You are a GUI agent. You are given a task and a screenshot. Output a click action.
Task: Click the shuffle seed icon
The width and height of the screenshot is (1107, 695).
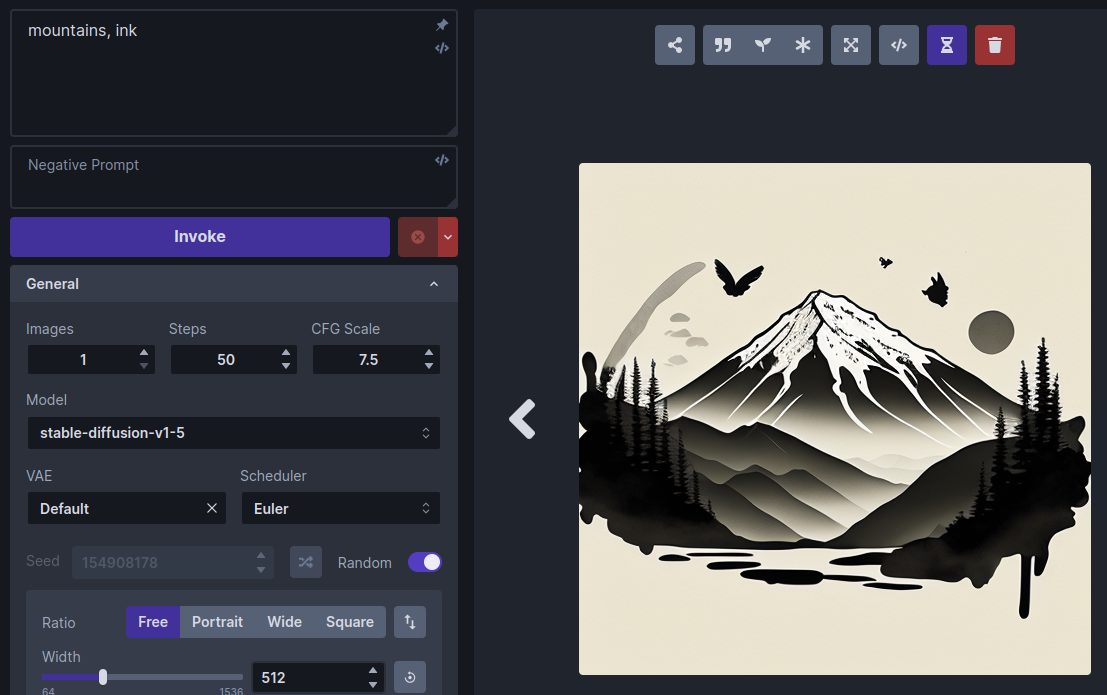pyautogui.click(x=306, y=562)
